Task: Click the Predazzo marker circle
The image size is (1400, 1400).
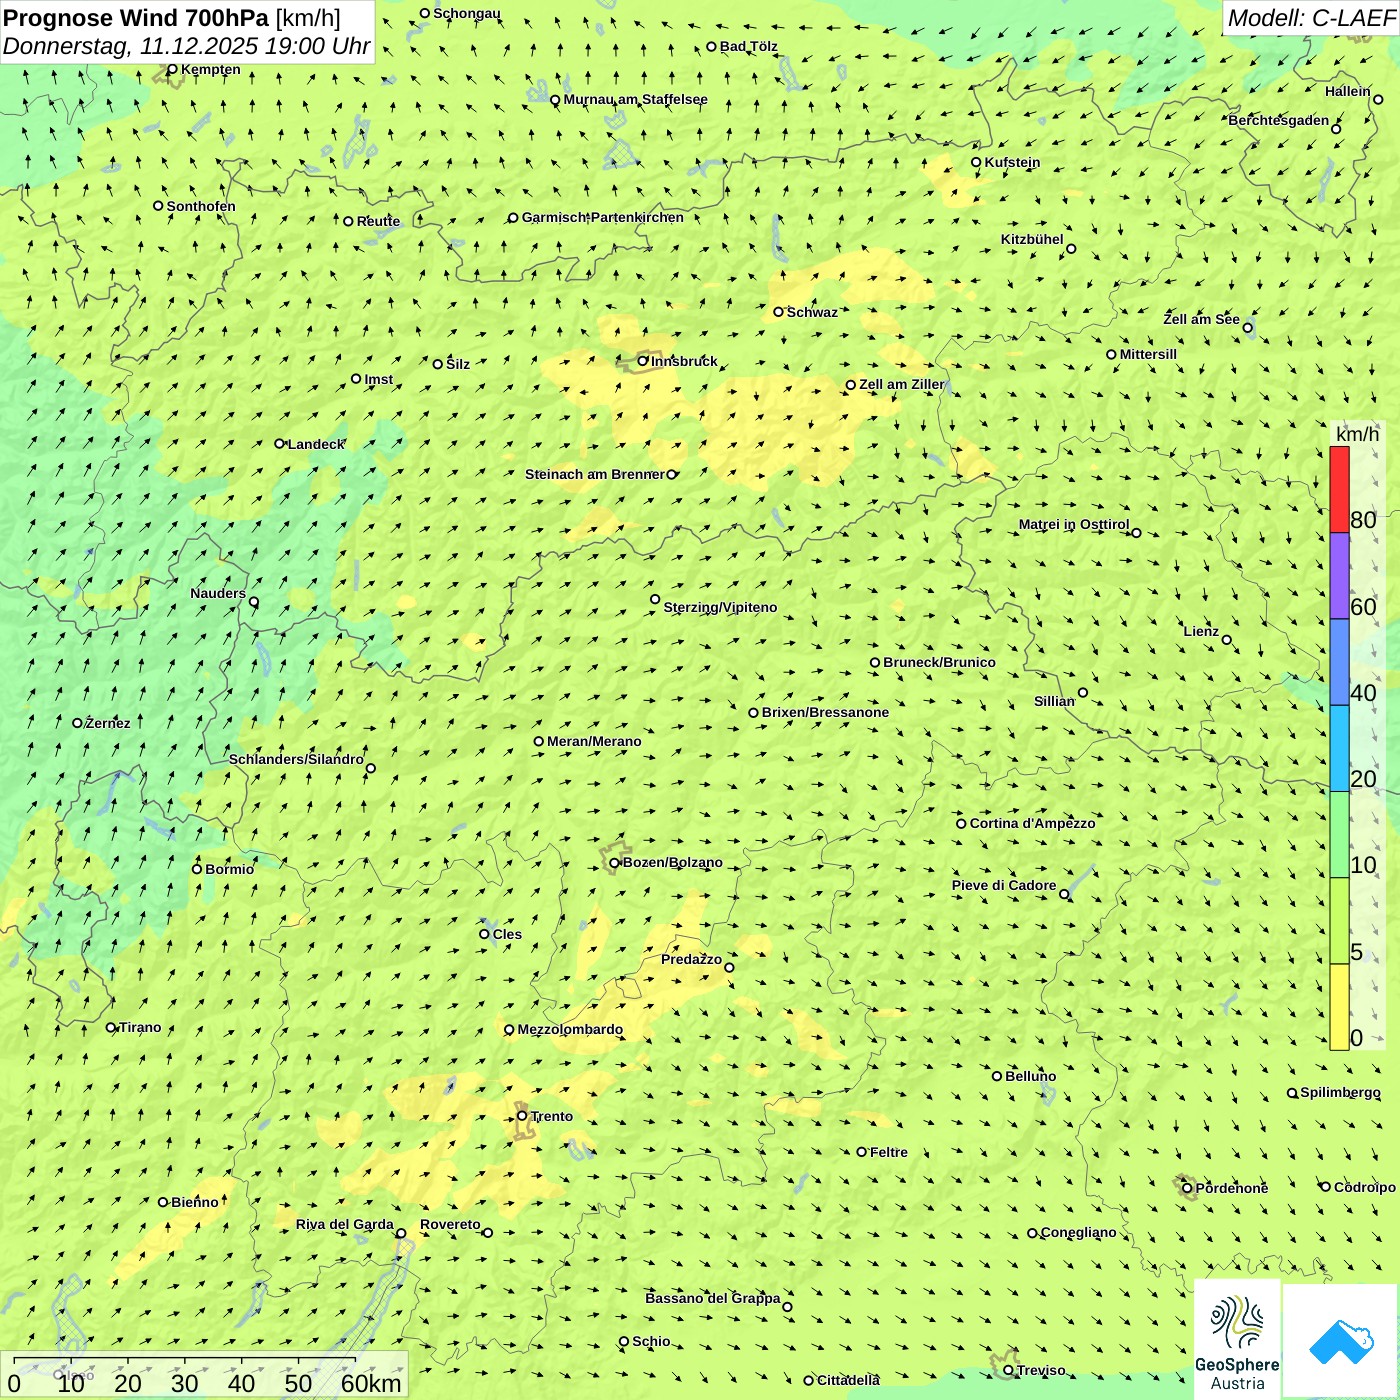Action: pyautogui.click(x=729, y=967)
